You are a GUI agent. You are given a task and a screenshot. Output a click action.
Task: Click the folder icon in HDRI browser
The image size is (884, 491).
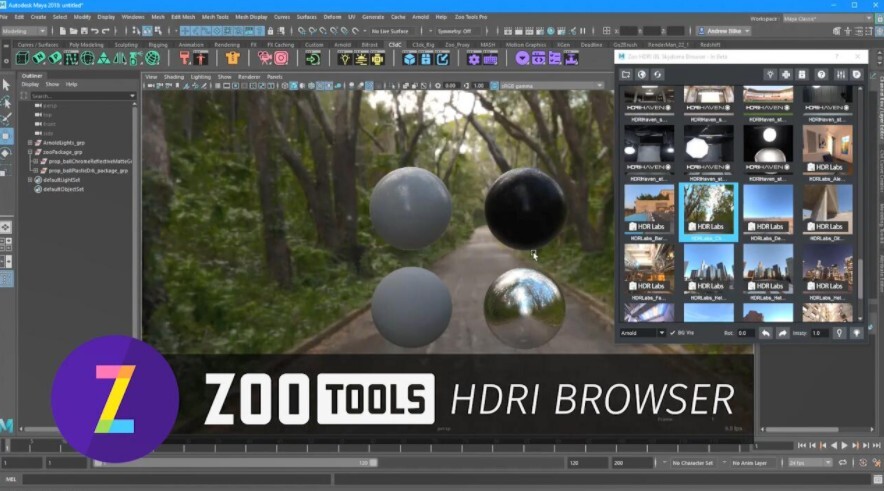[626, 74]
